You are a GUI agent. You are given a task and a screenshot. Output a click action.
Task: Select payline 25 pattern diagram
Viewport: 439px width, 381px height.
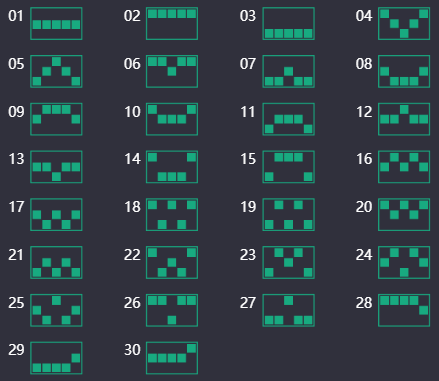click(x=56, y=310)
